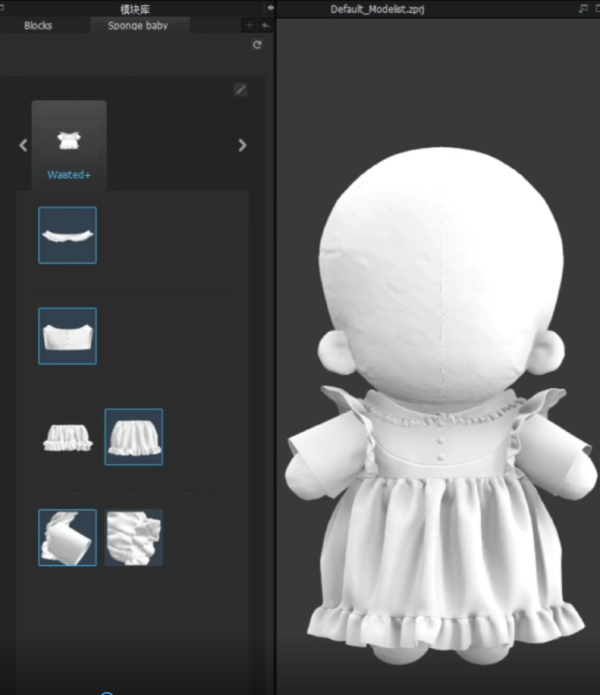Refresh the module library

click(257, 45)
